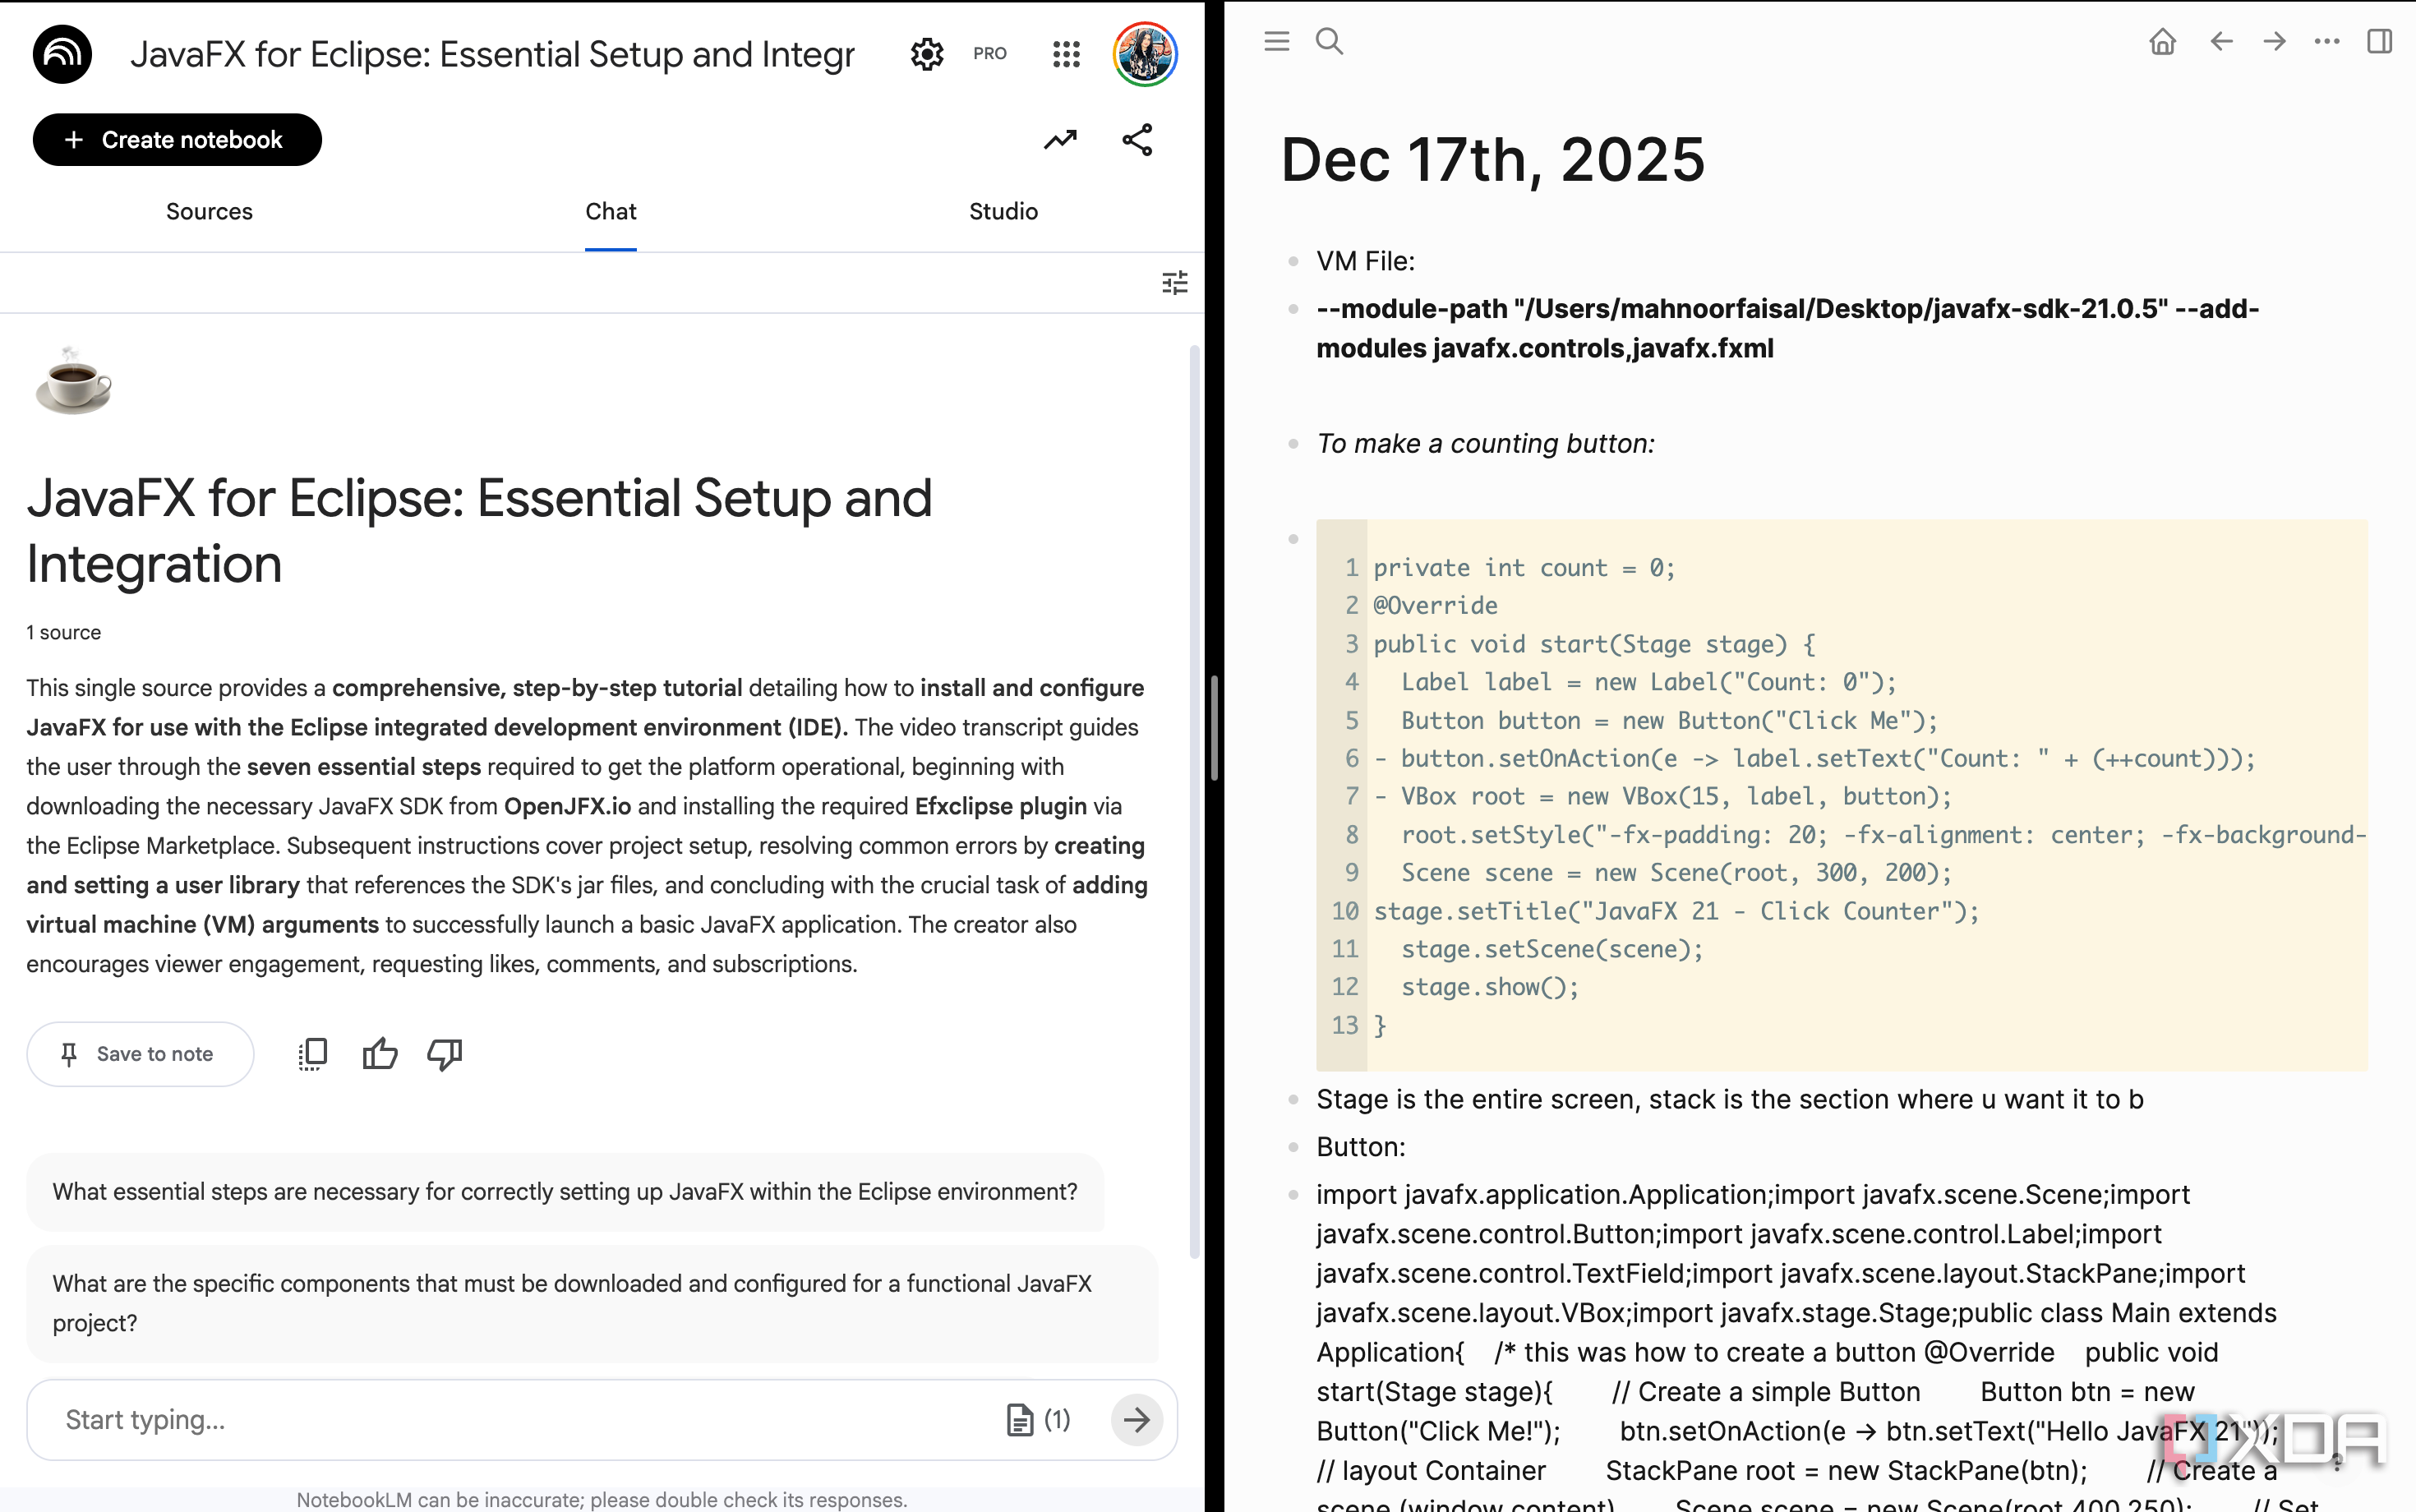The width and height of the screenshot is (2416, 1512).
Task: Click the Share notebook icon
Action: click(1137, 140)
